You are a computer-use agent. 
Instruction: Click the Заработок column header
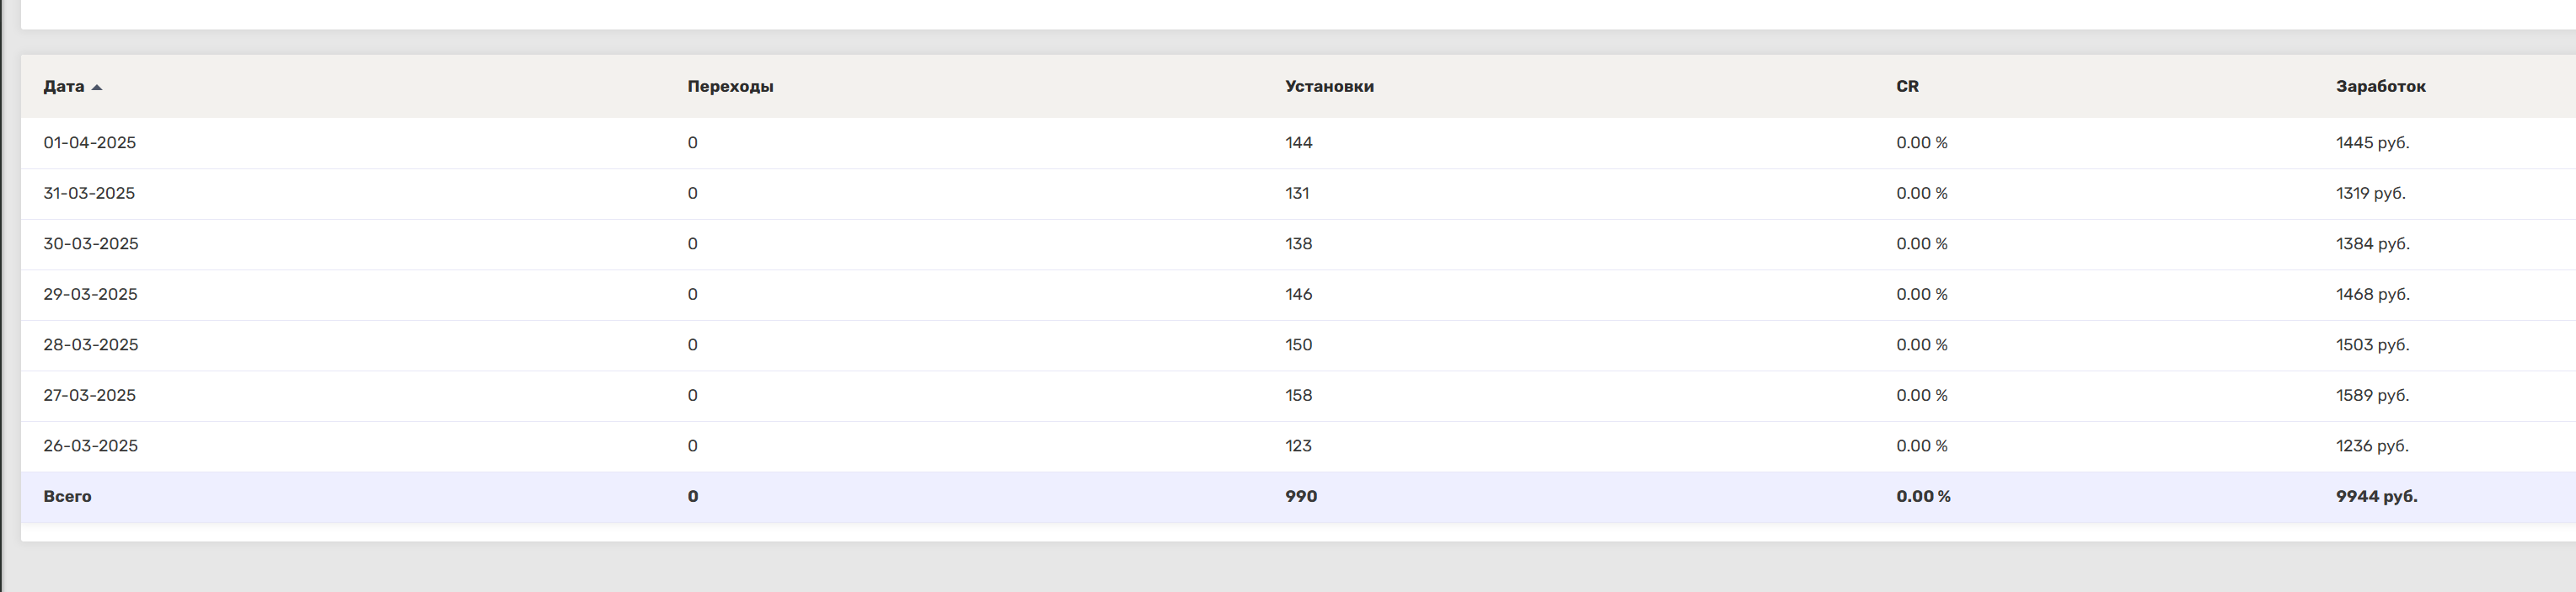click(x=2380, y=87)
